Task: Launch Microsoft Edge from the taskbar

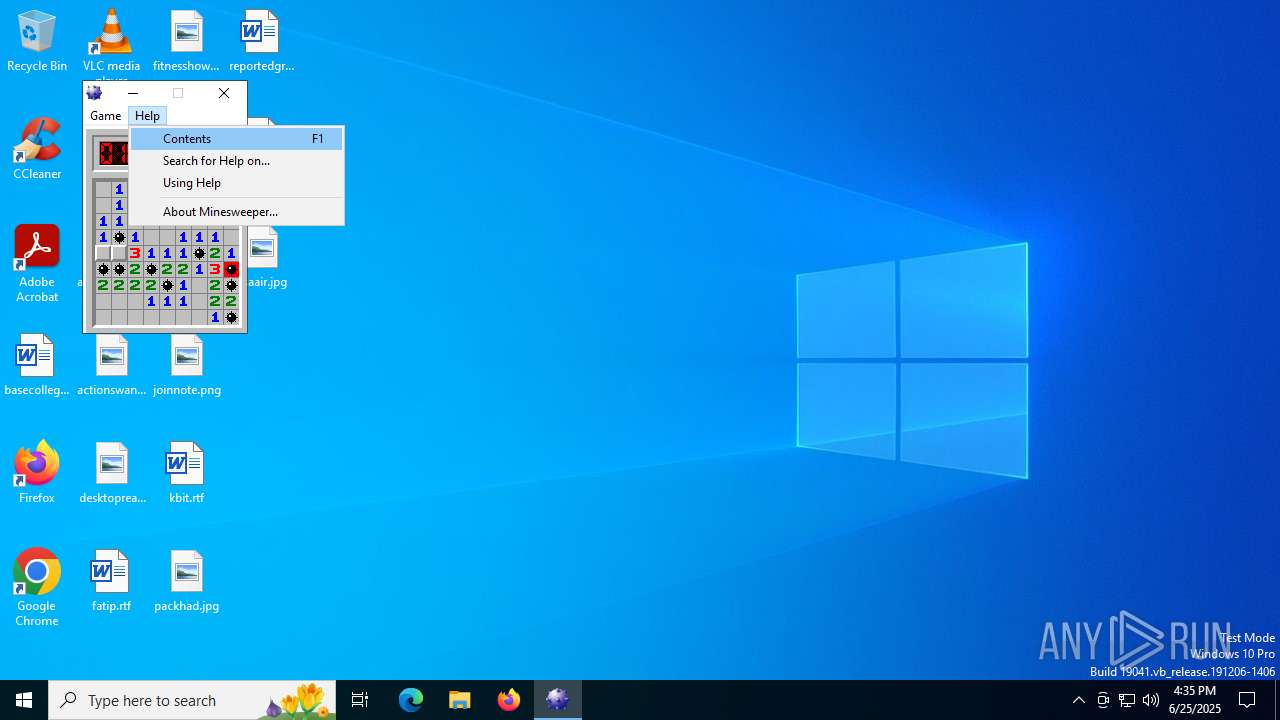Action: pyautogui.click(x=411, y=700)
